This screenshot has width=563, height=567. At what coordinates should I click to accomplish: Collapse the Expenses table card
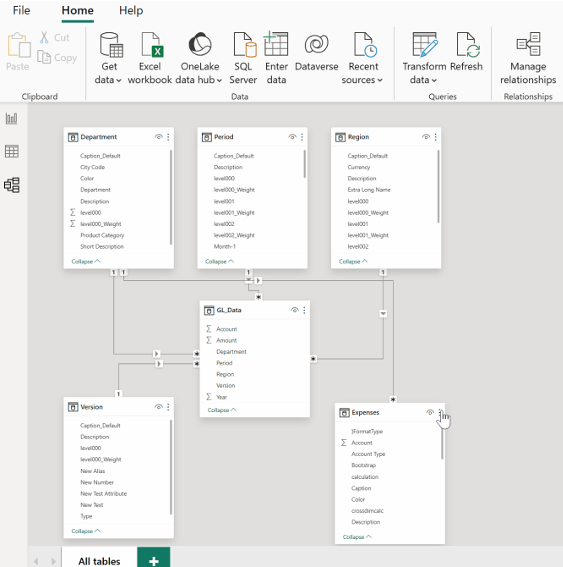pos(357,537)
